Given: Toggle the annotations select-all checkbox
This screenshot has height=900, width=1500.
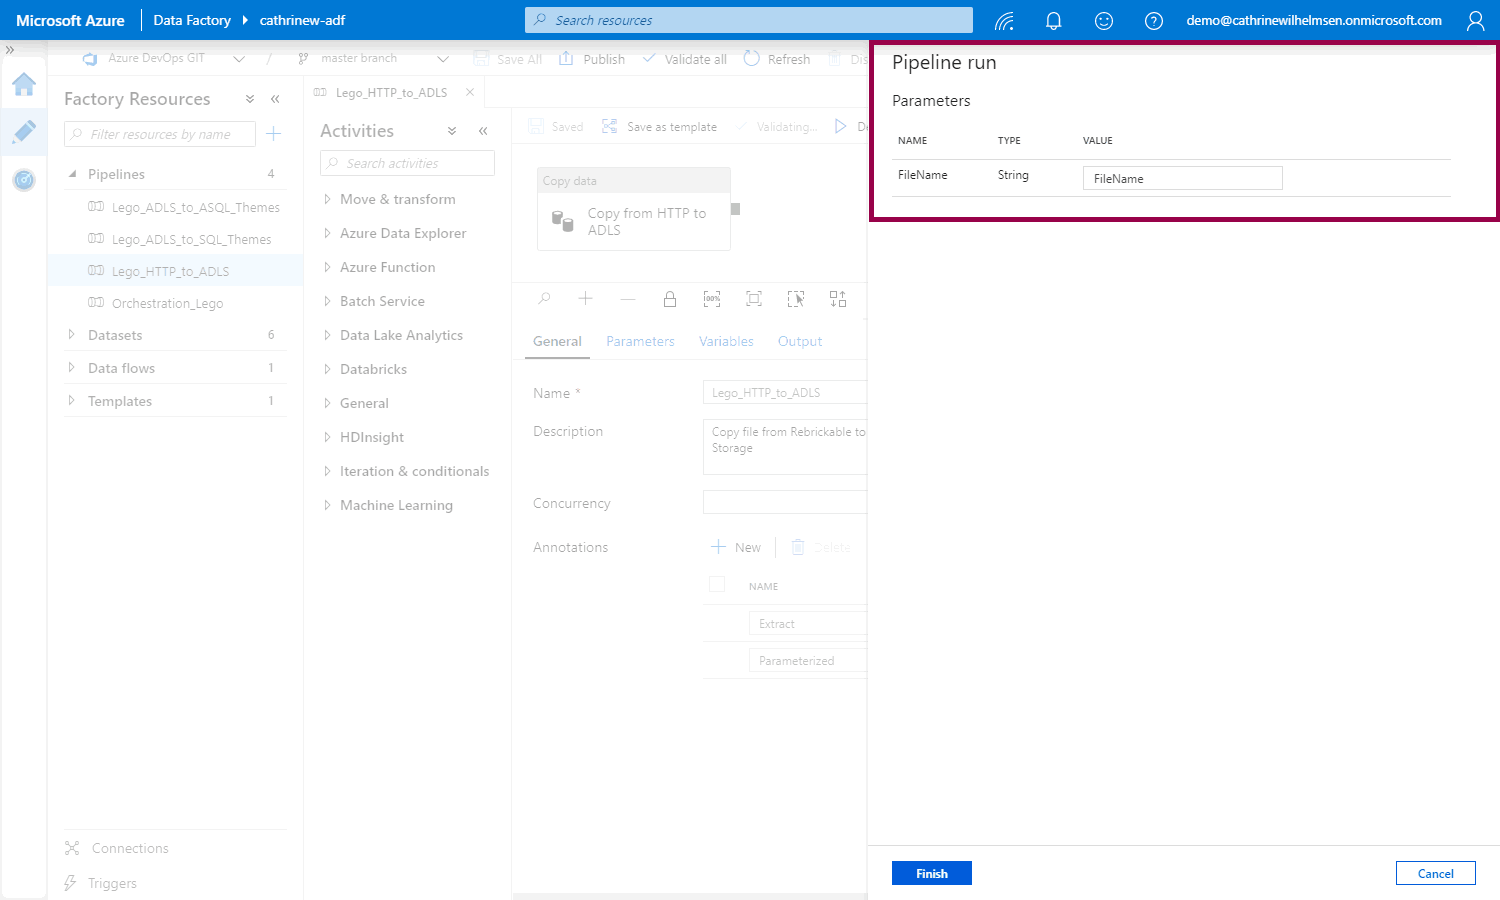Looking at the screenshot, I should point(717,585).
